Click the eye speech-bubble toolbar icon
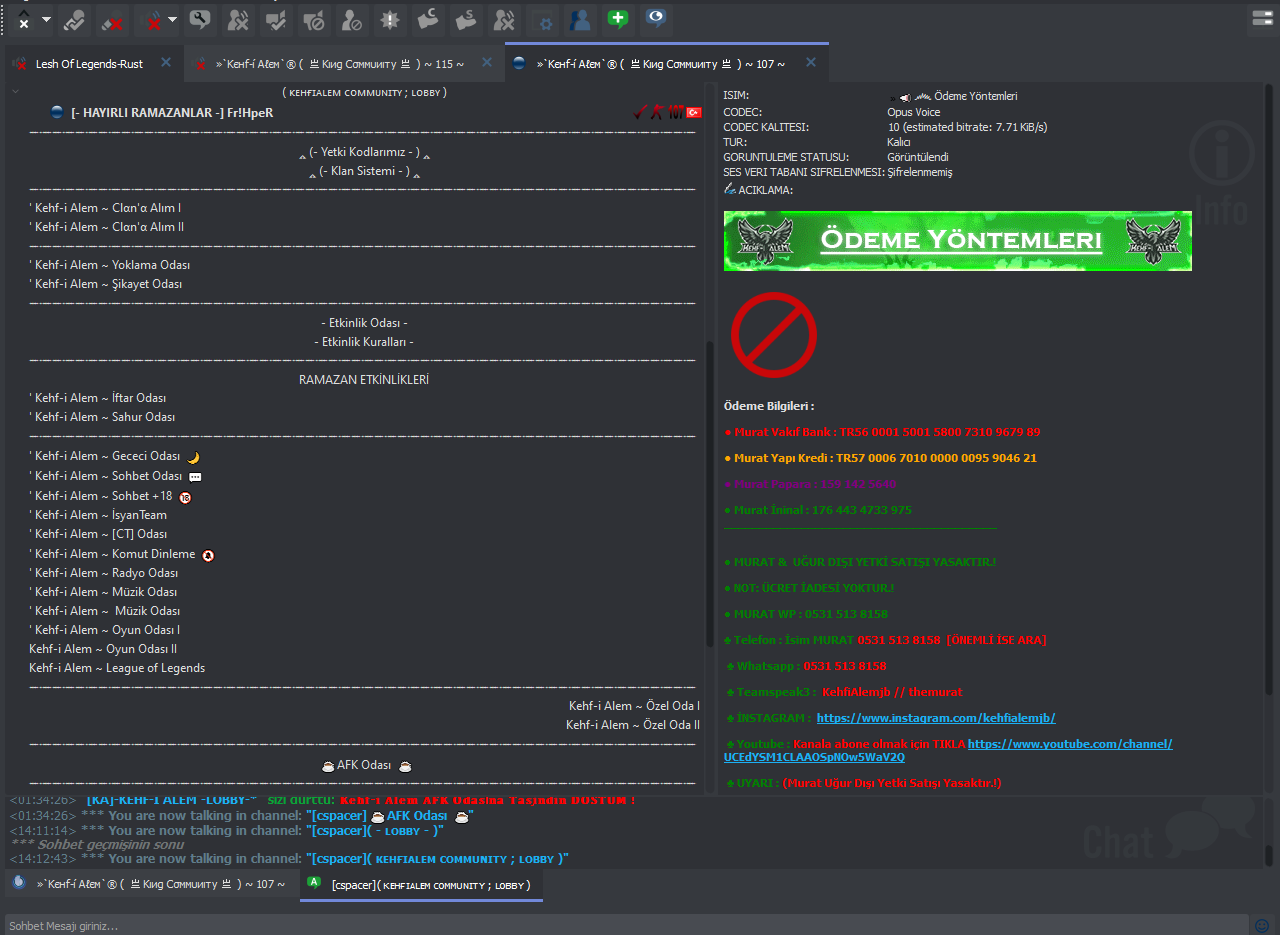 (x=656, y=19)
